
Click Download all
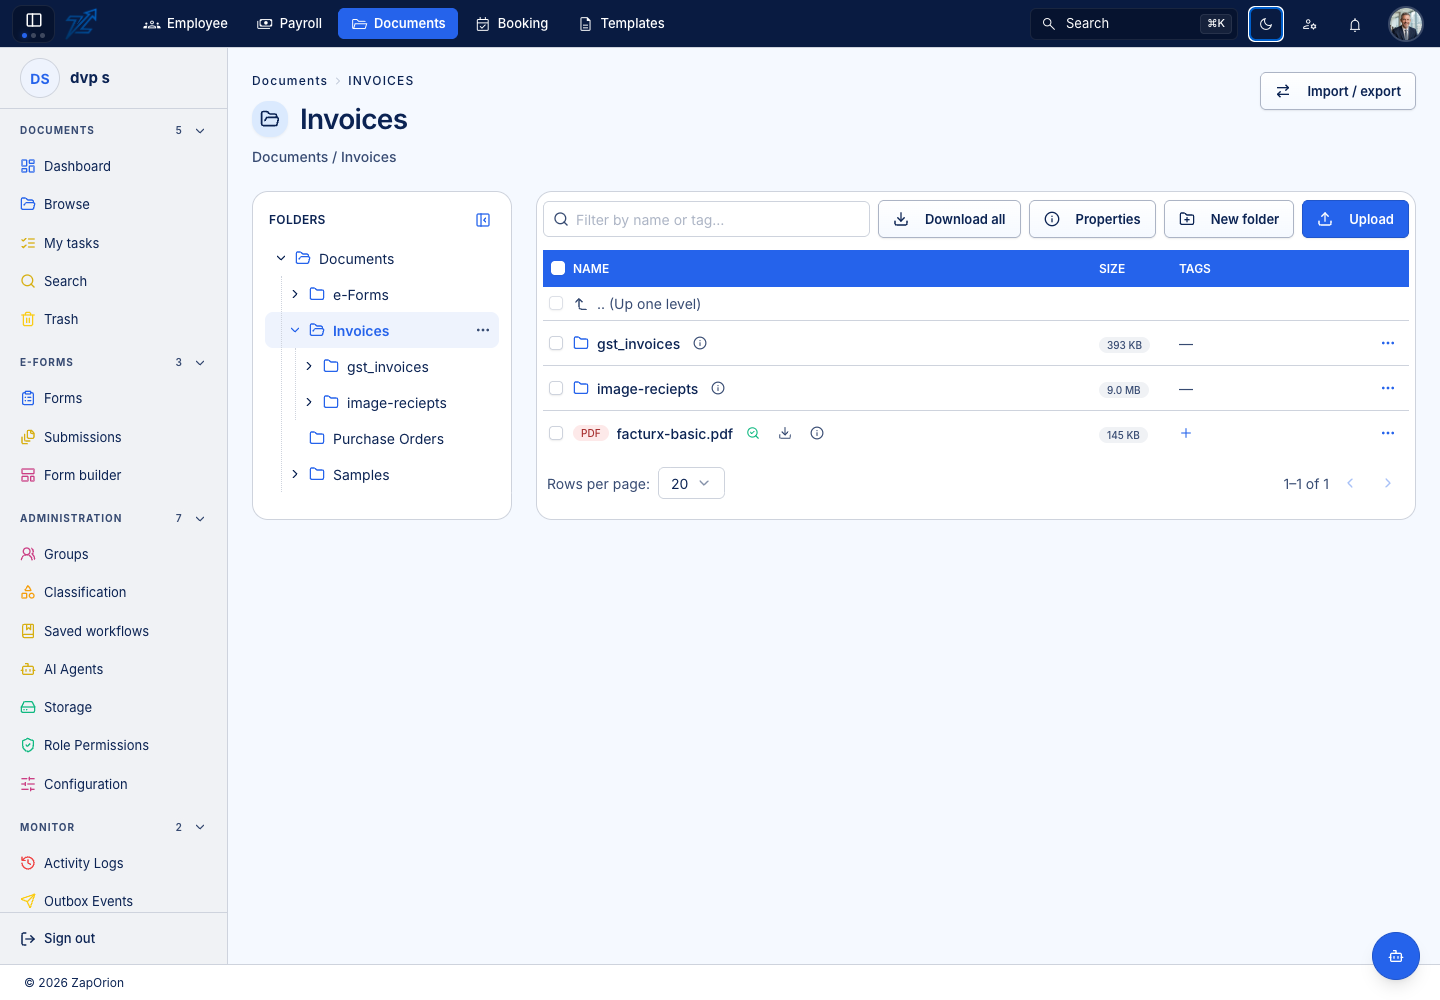pyautogui.click(x=949, y=219)
